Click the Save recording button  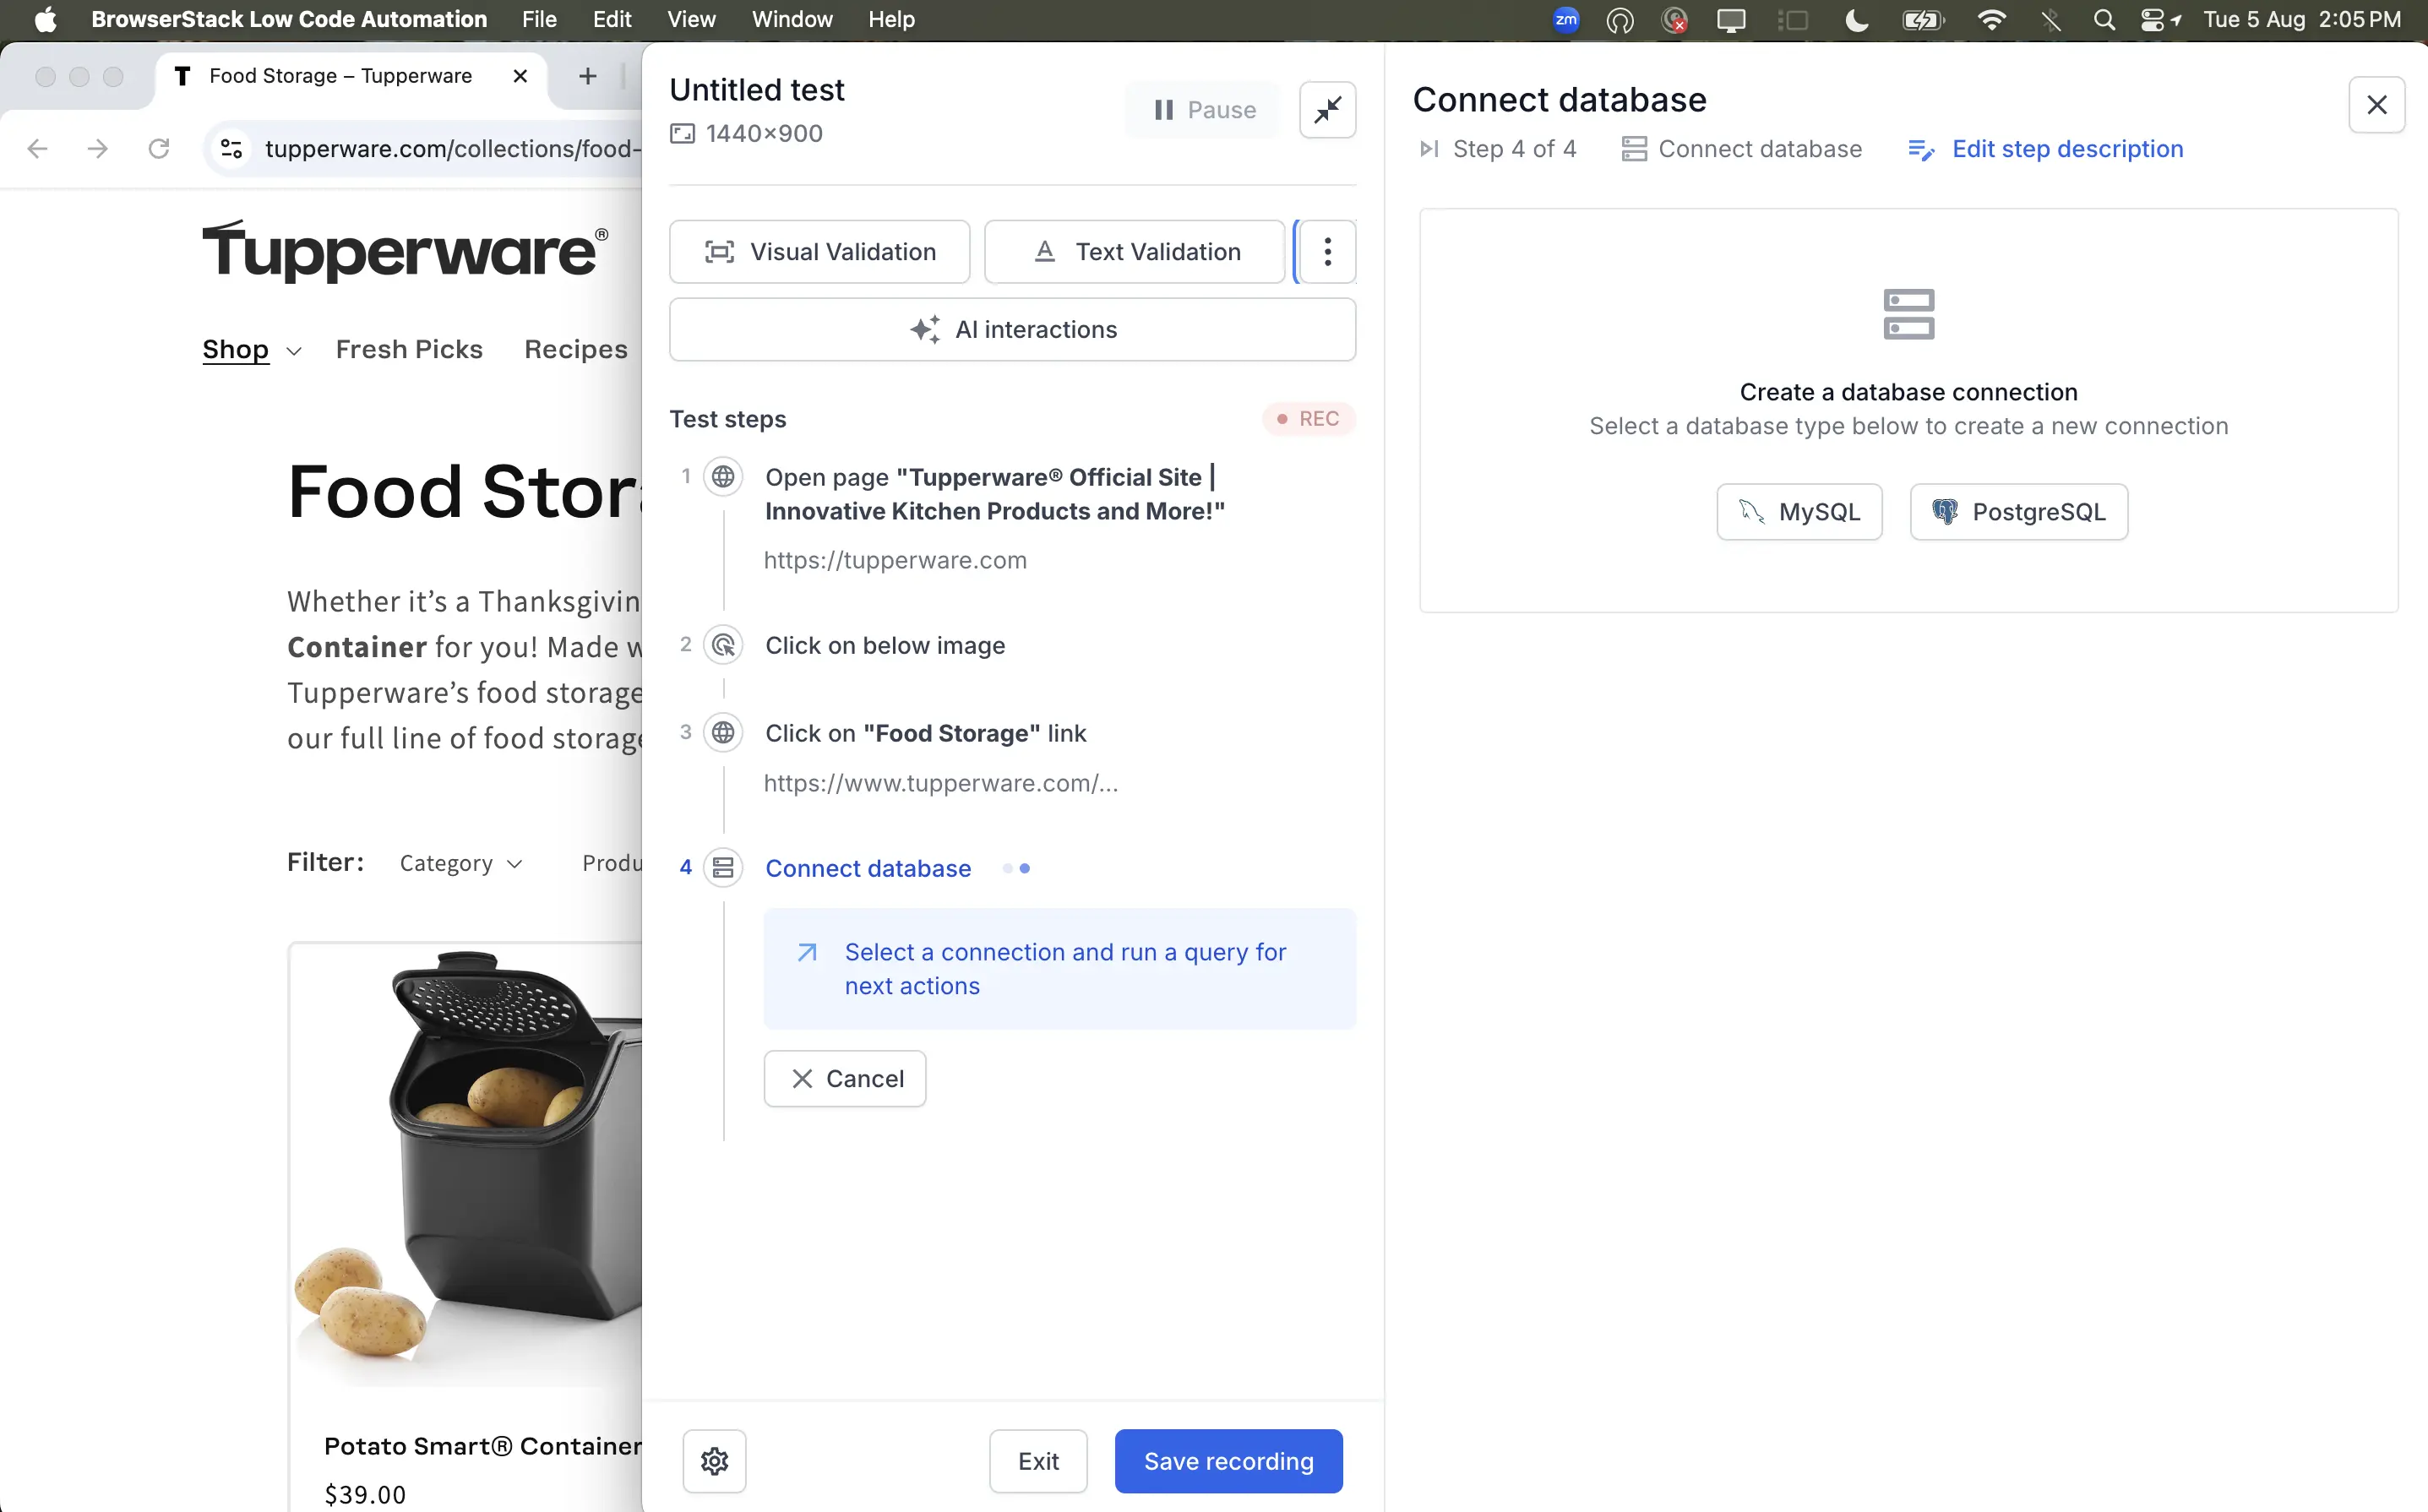[1228, 1461]
